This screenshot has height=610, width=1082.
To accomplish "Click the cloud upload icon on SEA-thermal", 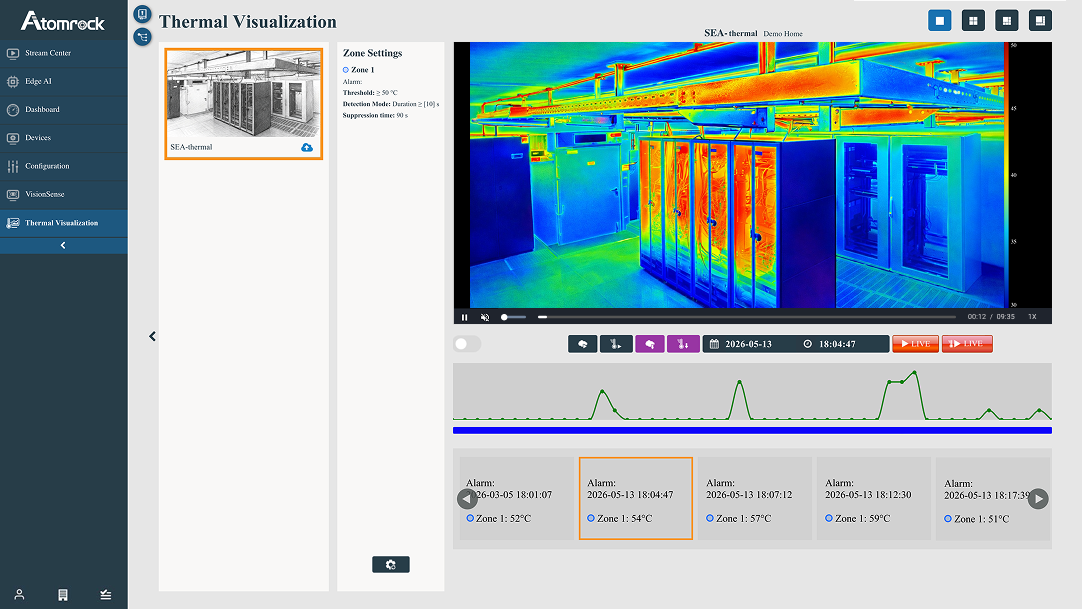I will click(306, 148).
